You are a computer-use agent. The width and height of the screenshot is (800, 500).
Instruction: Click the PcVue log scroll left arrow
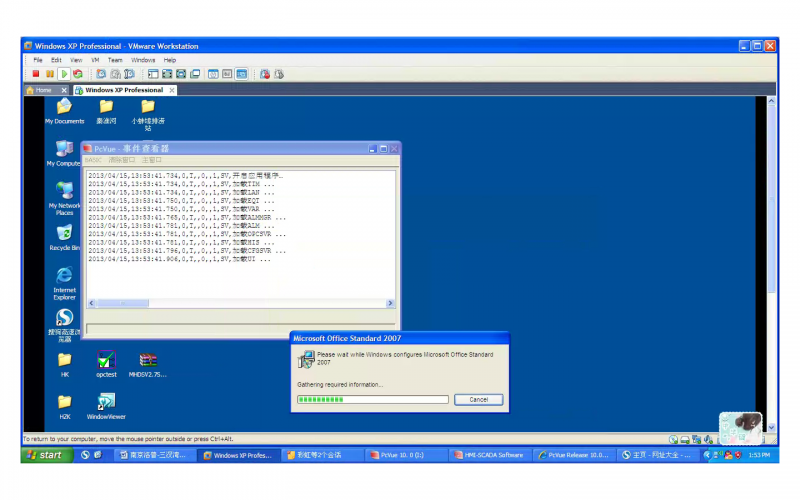tap(91, 303)
